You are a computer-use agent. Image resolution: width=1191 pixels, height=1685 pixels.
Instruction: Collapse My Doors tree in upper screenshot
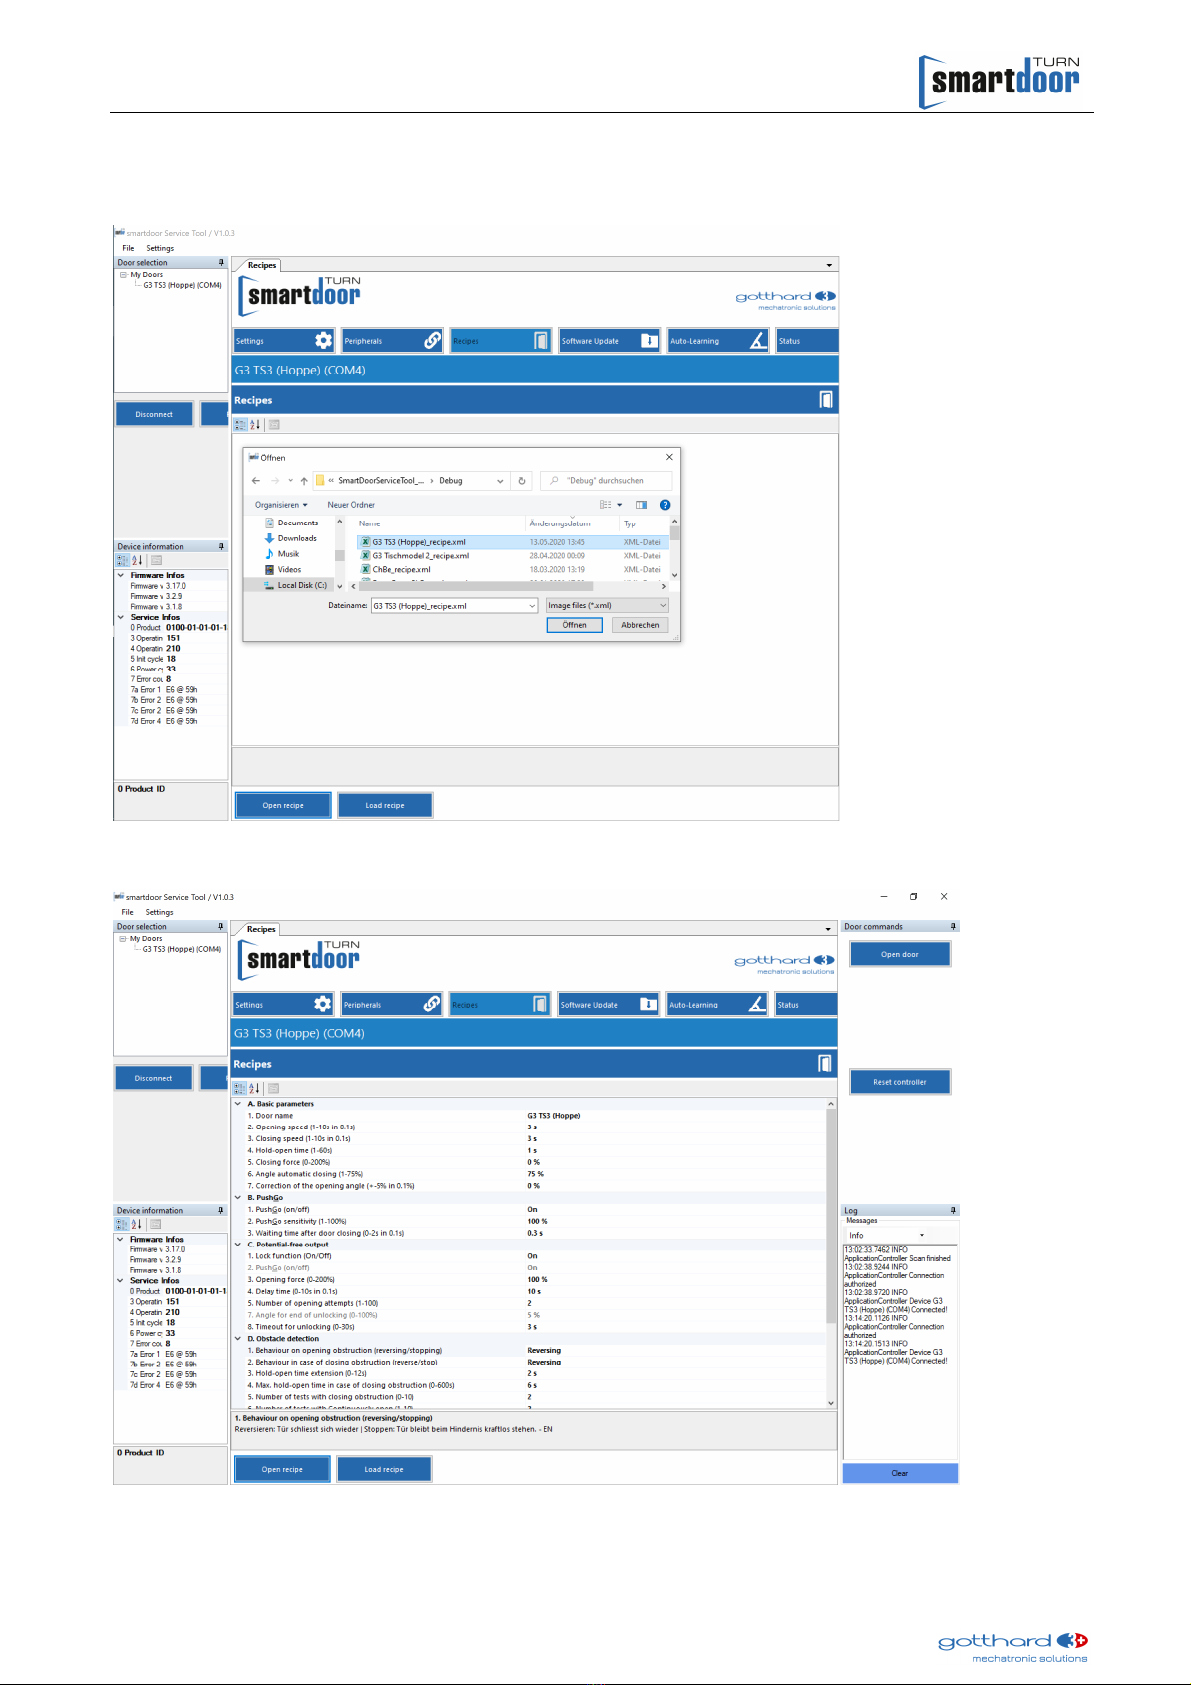click(x=123, y=275)
